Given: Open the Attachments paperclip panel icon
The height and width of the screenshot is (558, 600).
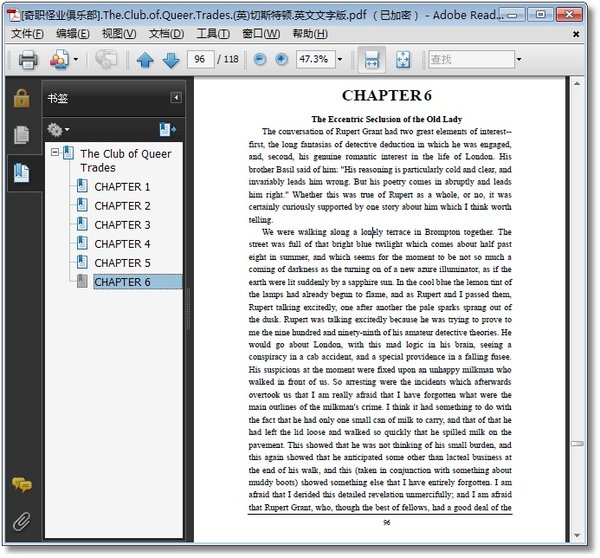Looking at the screenshot, I should (x=21, y=521).
